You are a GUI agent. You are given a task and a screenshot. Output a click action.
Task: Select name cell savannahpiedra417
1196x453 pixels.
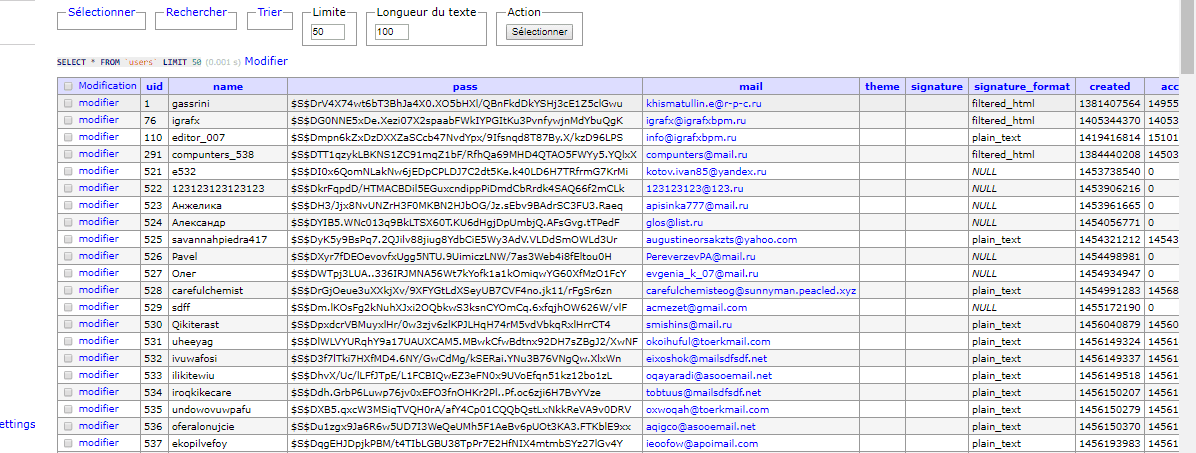(219, 239)
